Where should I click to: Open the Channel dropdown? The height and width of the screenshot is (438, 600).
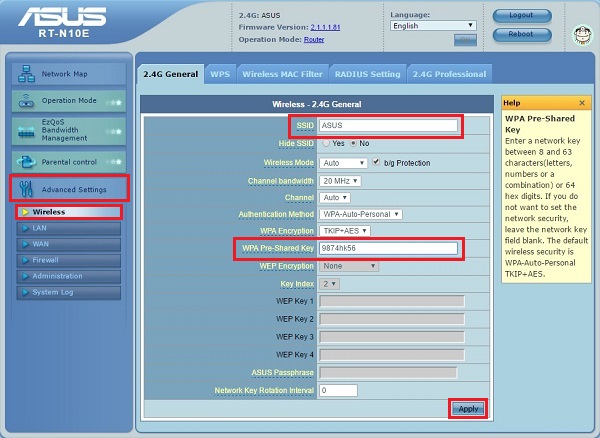335,198
